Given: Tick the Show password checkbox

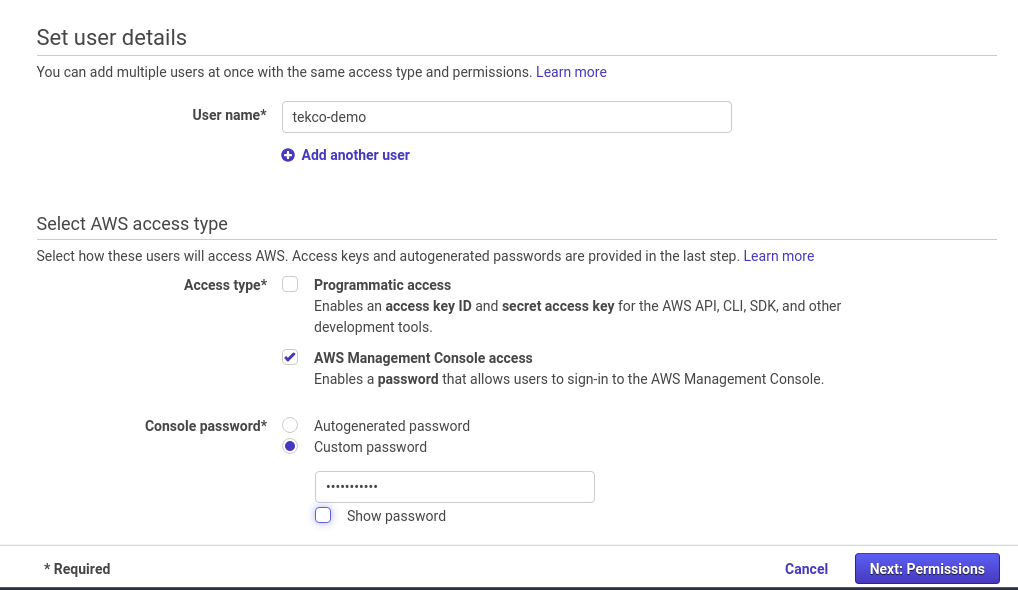Looking at the screenshot, I should click(323, 515).
